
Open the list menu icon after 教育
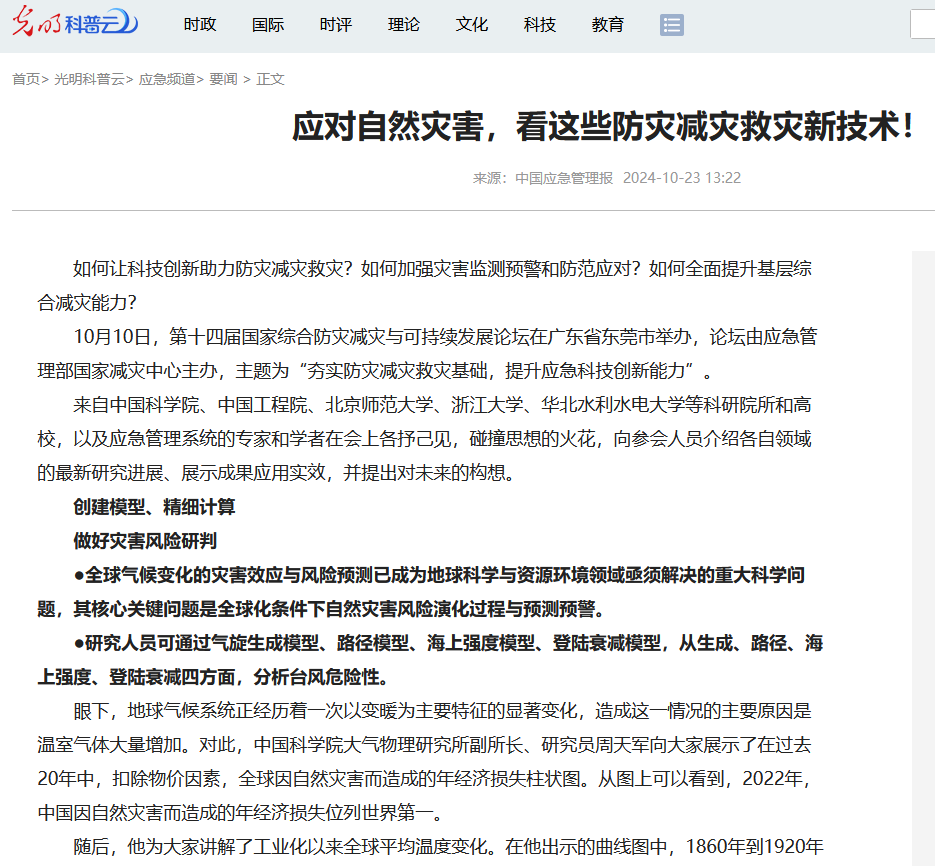[672, 25]
